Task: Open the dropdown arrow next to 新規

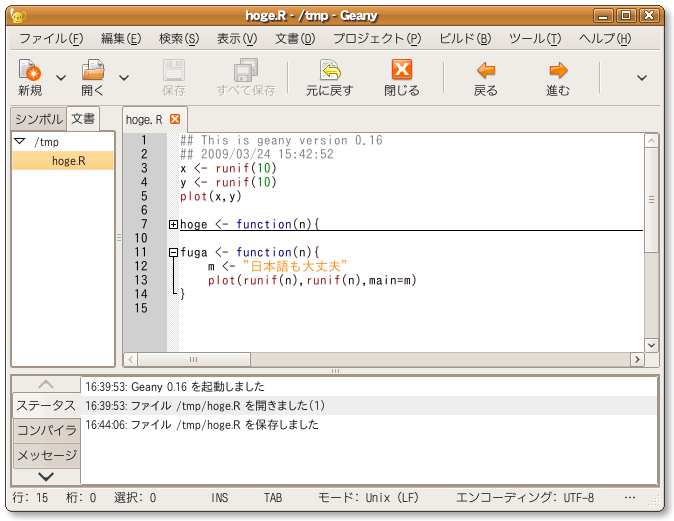Action: (61, 77)
